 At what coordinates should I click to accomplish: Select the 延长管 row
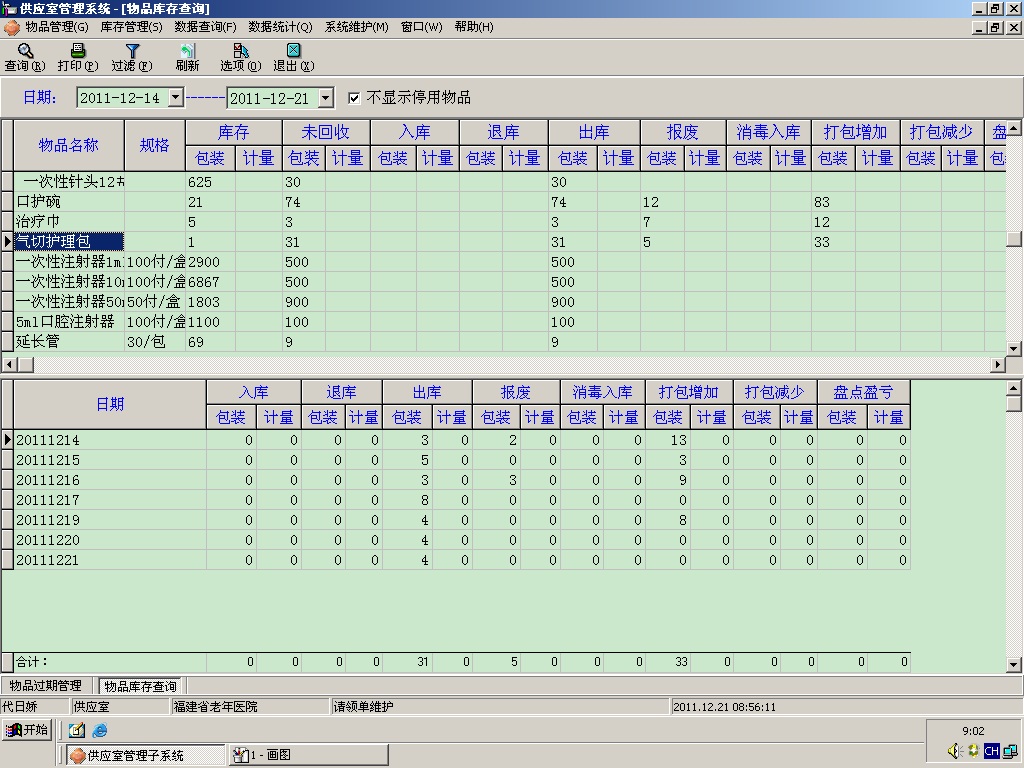click(503, 342)
